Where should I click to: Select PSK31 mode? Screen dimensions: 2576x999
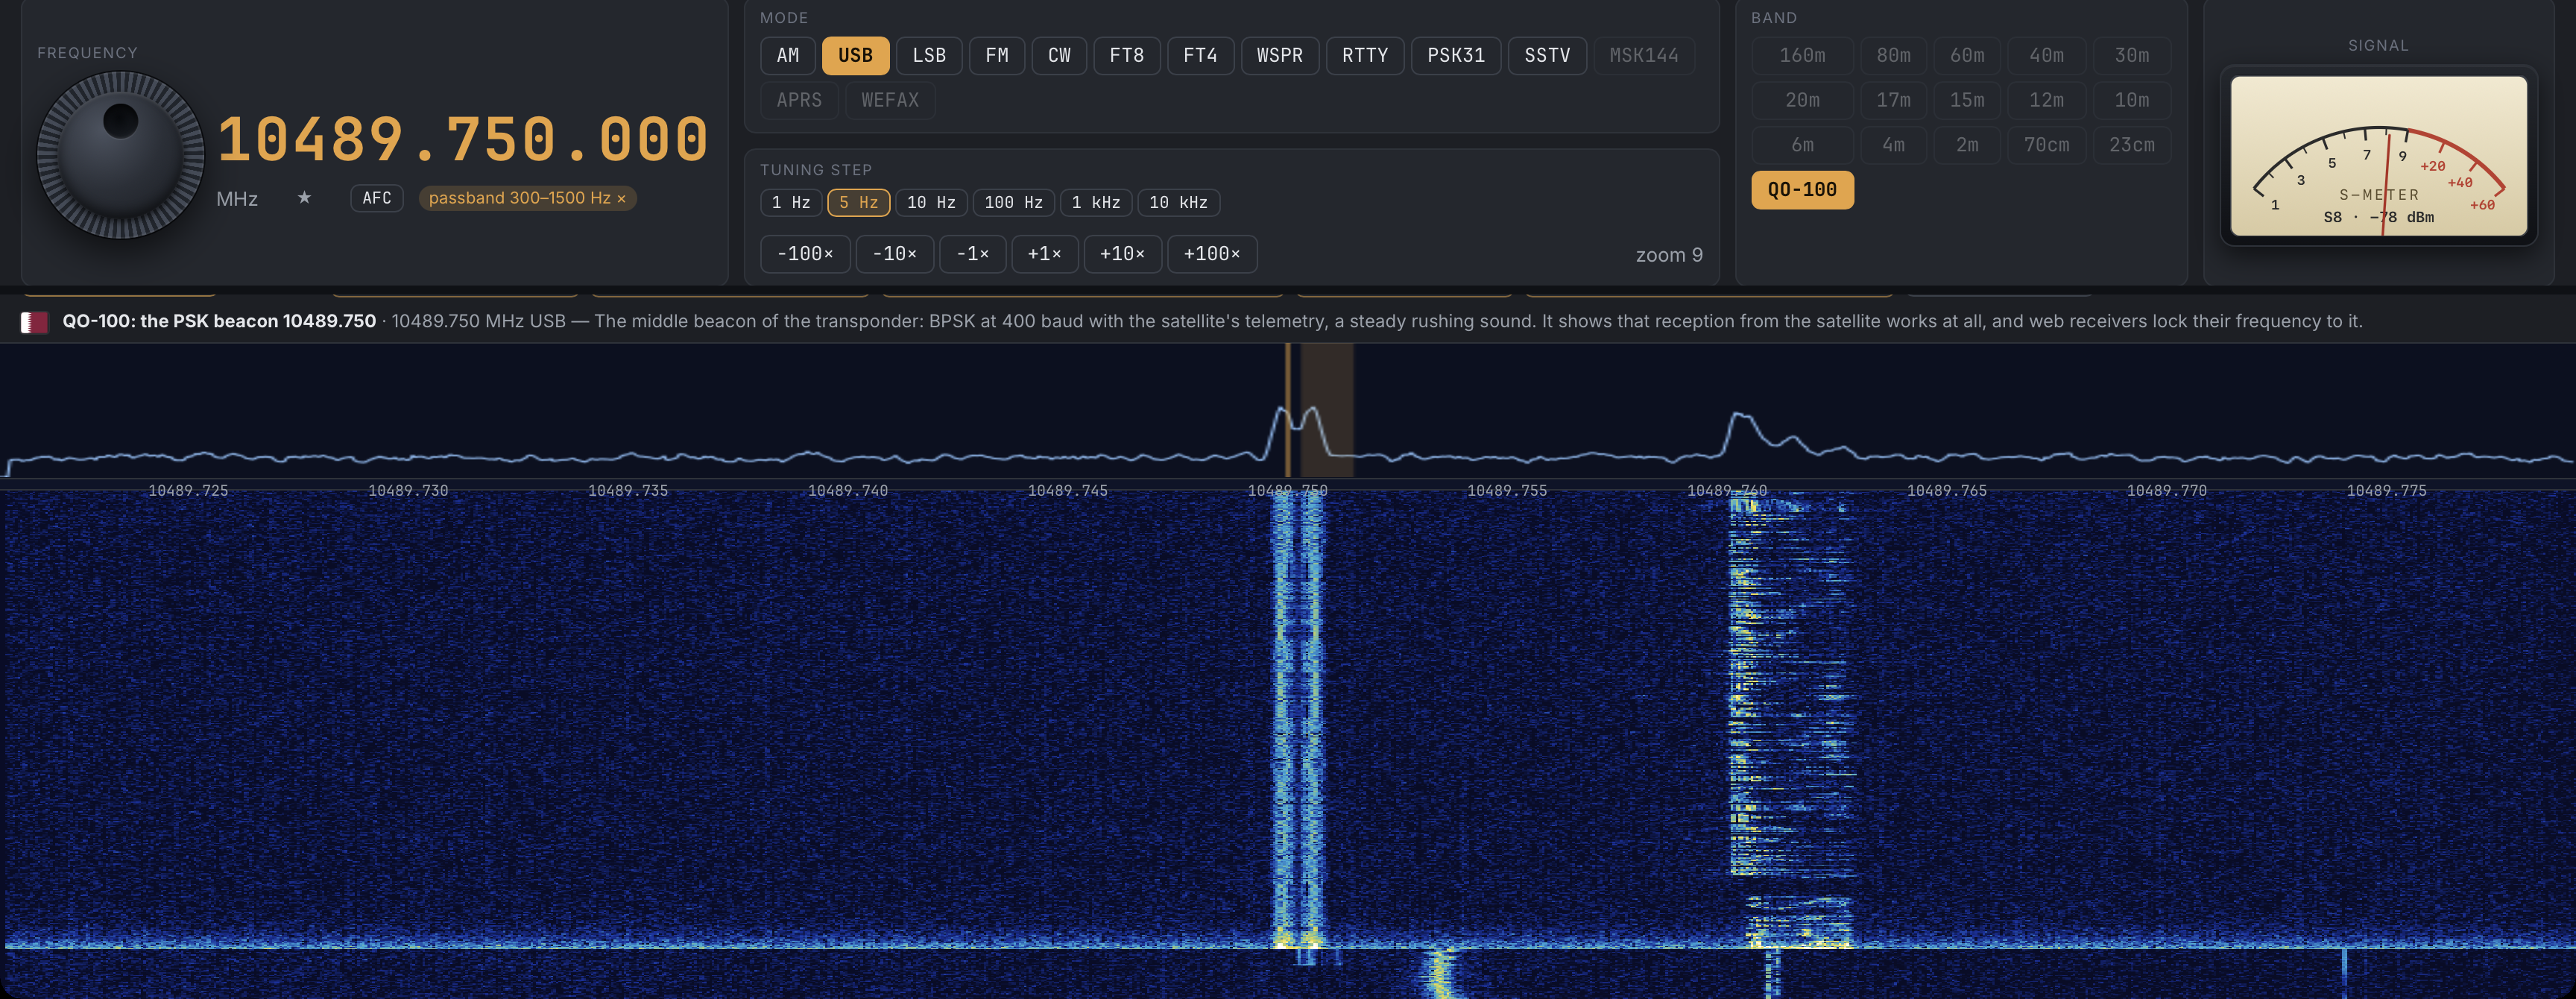point(1456,56)
